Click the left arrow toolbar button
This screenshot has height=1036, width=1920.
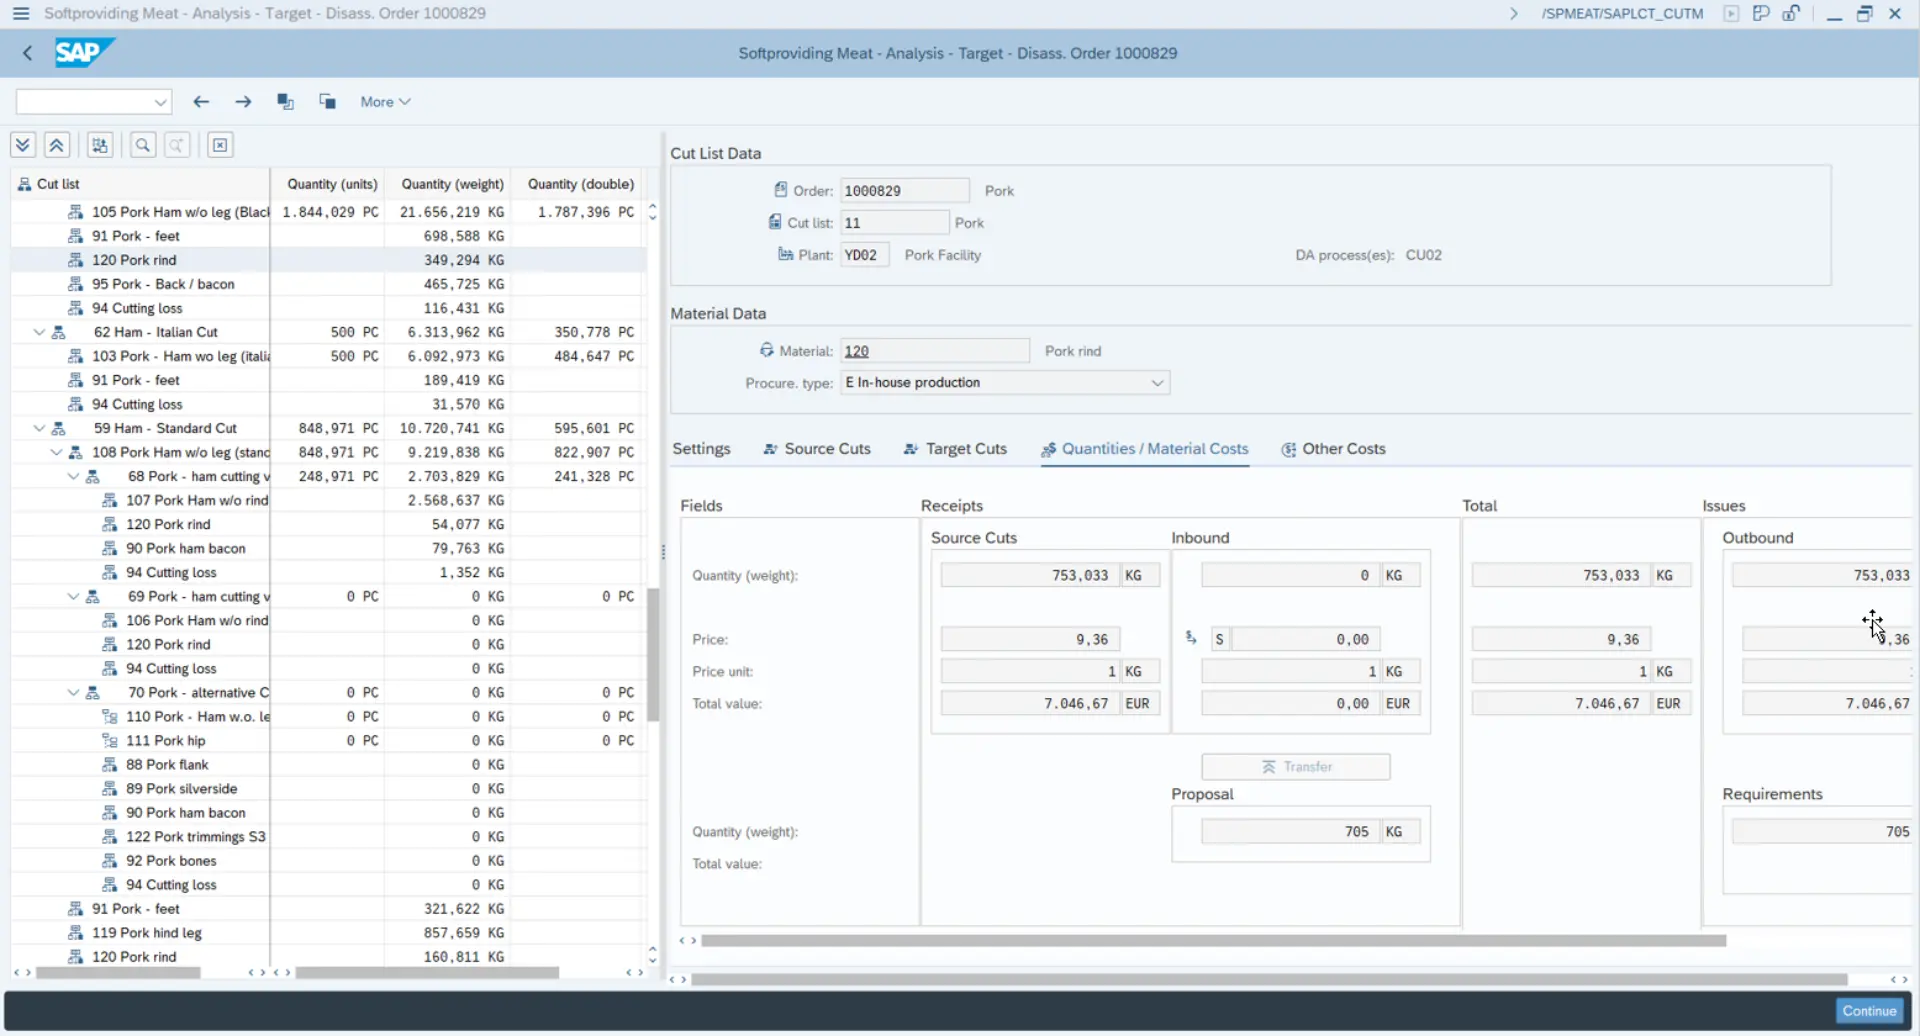coord(201,102)
